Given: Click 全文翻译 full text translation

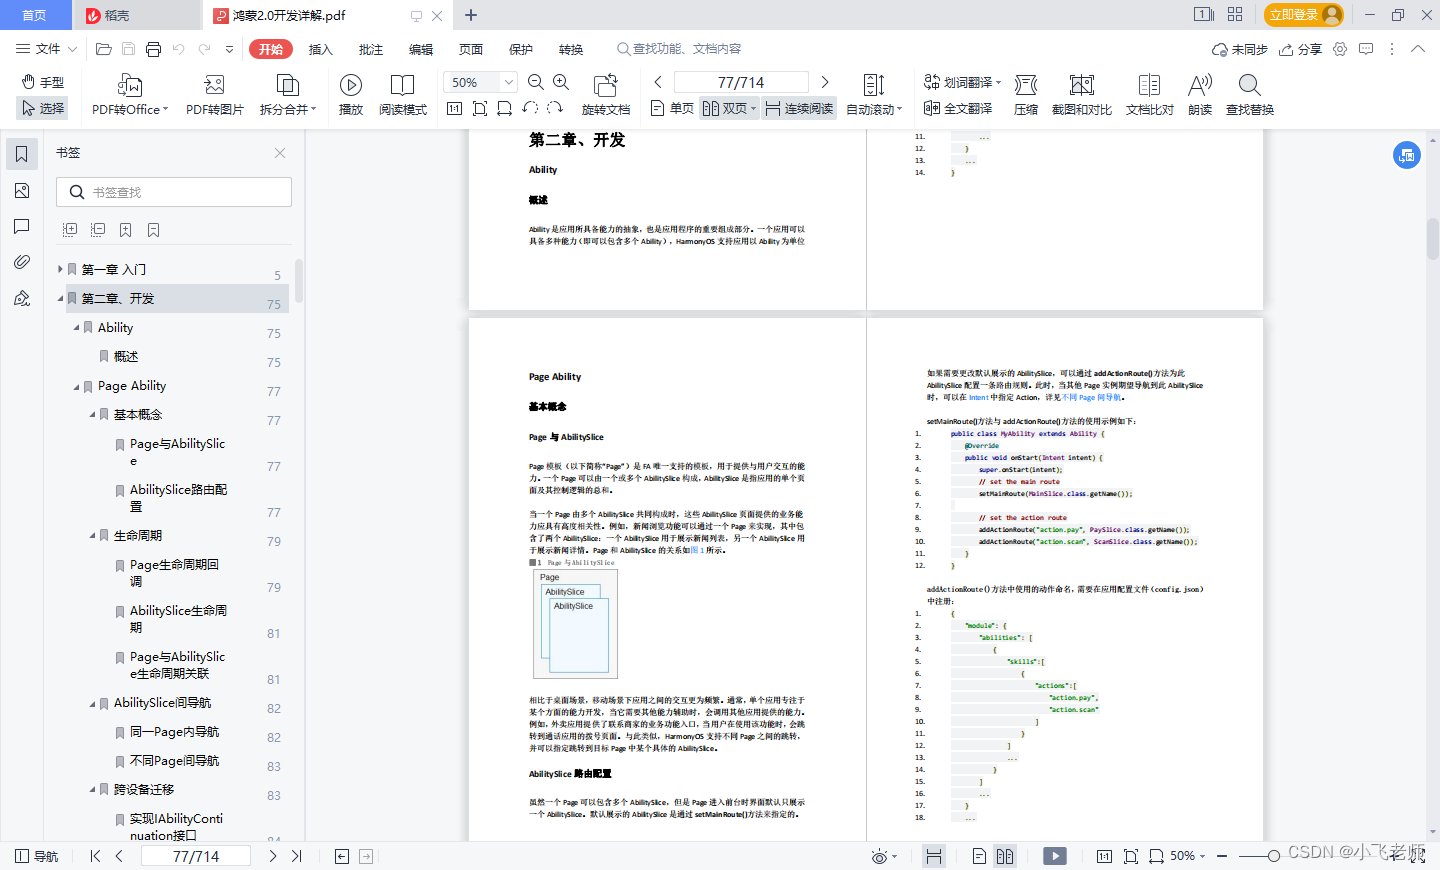Looking at the screenshot, I should point(958,108).
